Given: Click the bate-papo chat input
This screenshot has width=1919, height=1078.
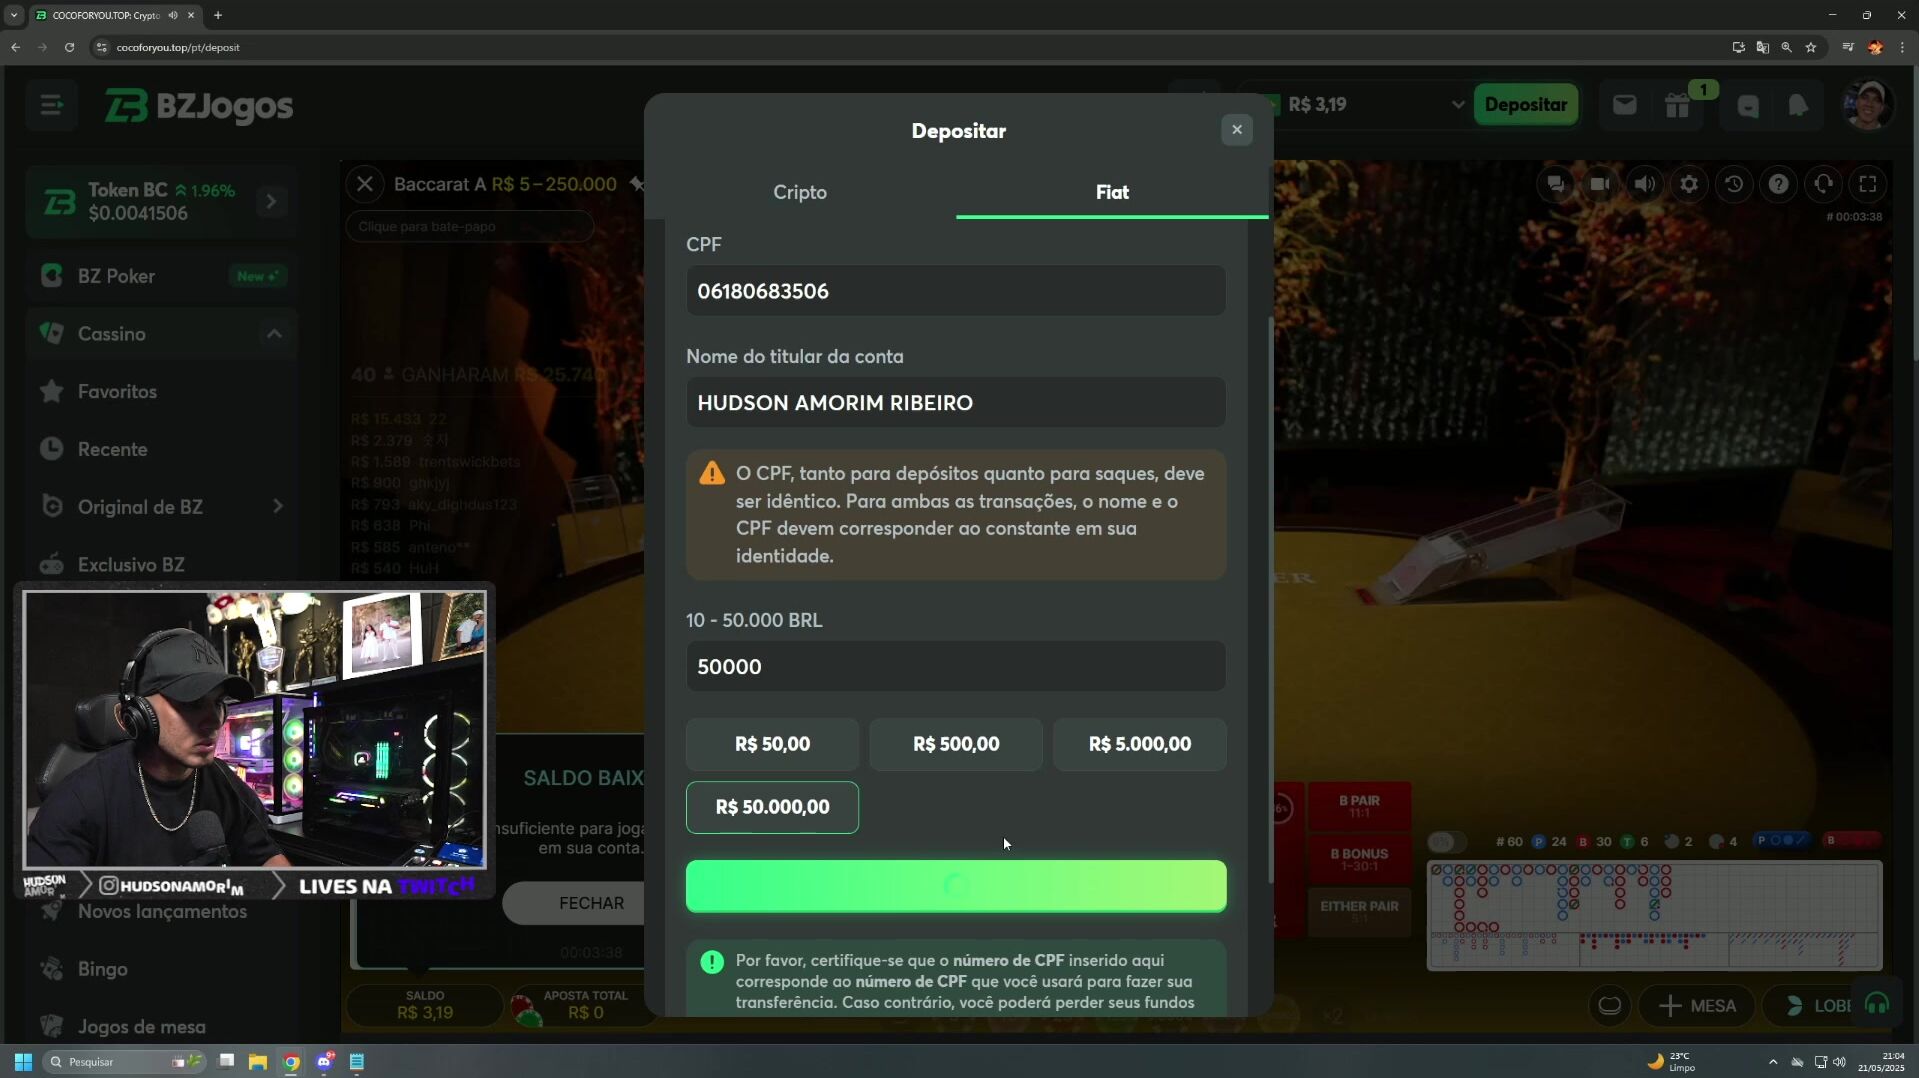Looking at the screenshot, I should (470, 227).
